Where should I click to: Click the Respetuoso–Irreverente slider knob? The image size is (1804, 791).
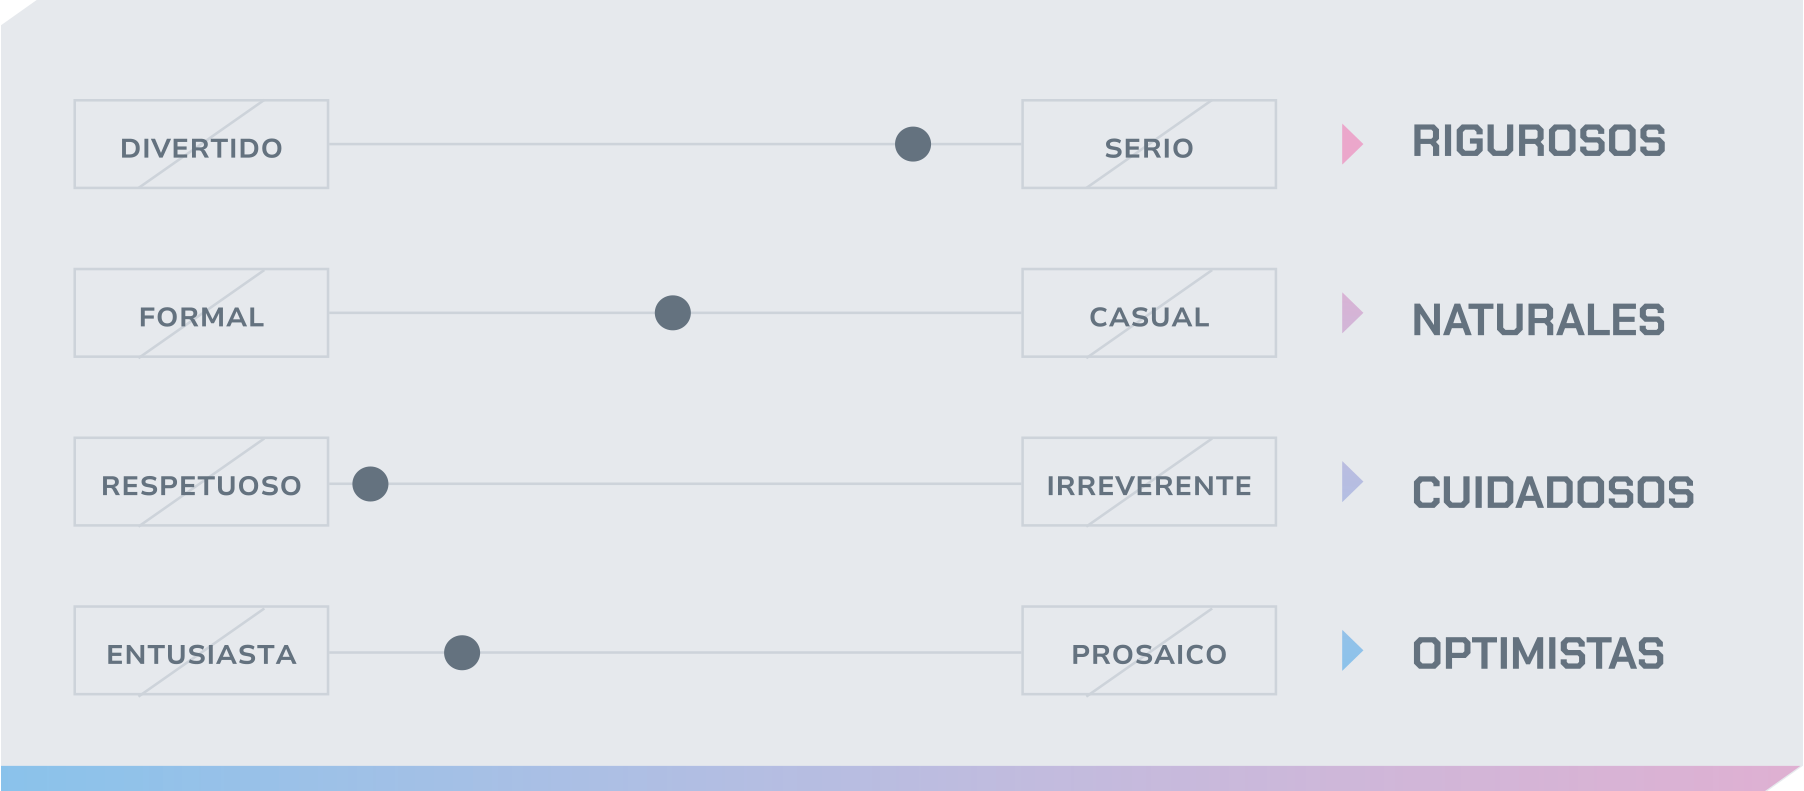coord(370,484)
